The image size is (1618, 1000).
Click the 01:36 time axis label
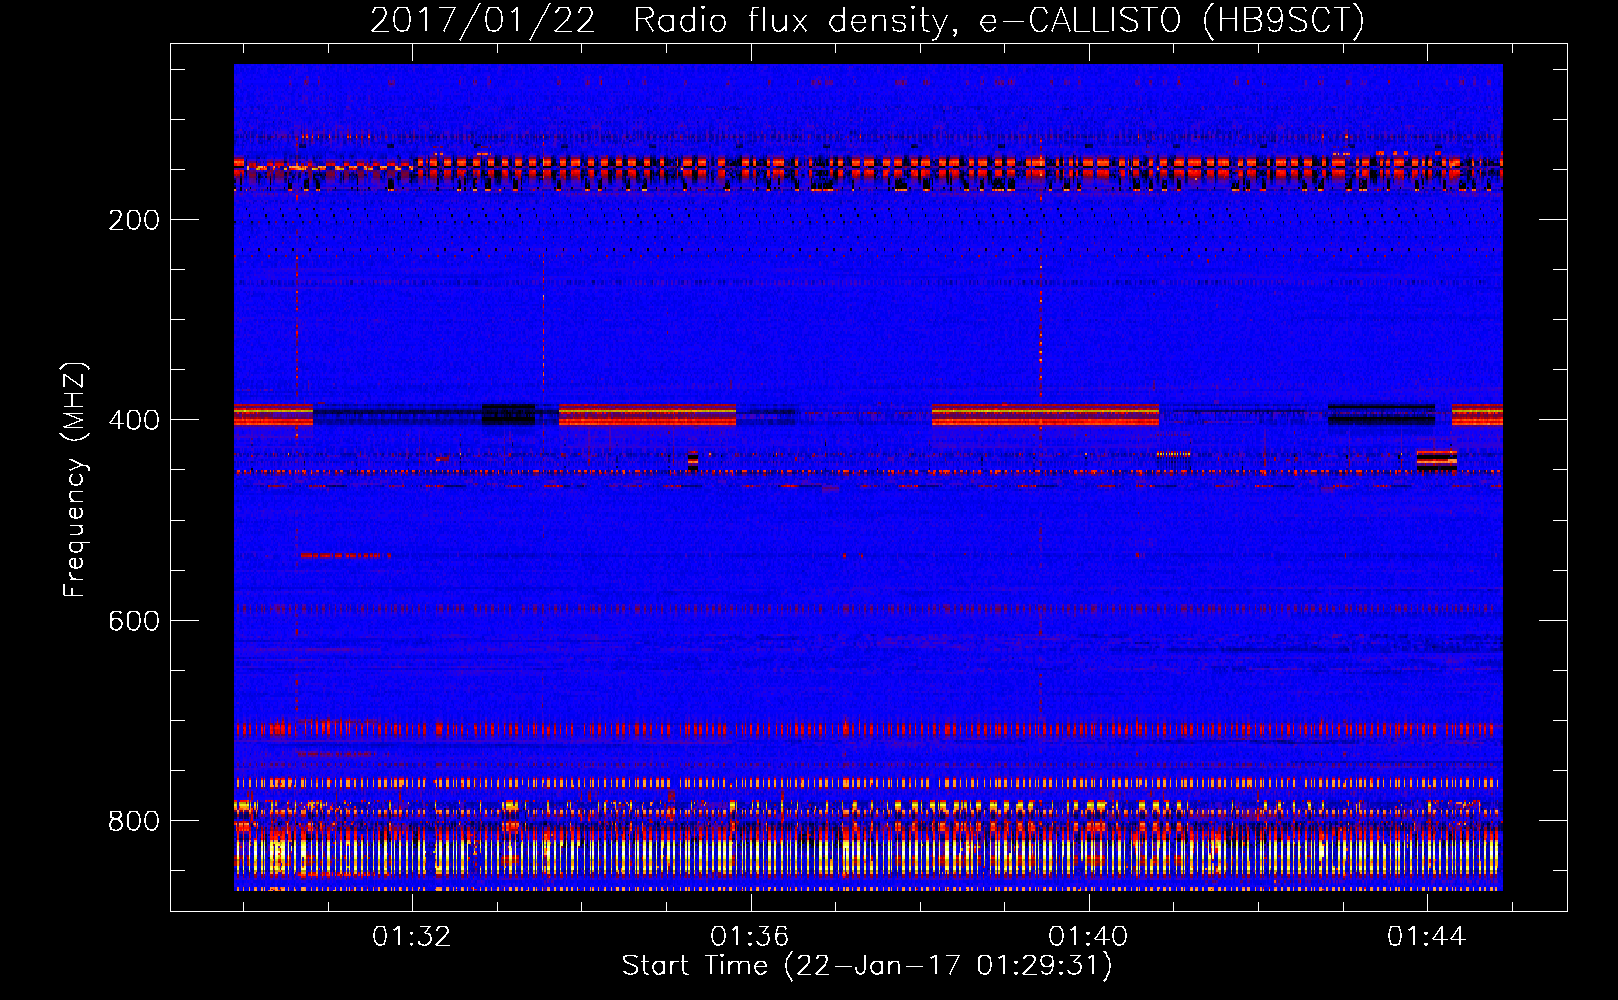point(749,936)
